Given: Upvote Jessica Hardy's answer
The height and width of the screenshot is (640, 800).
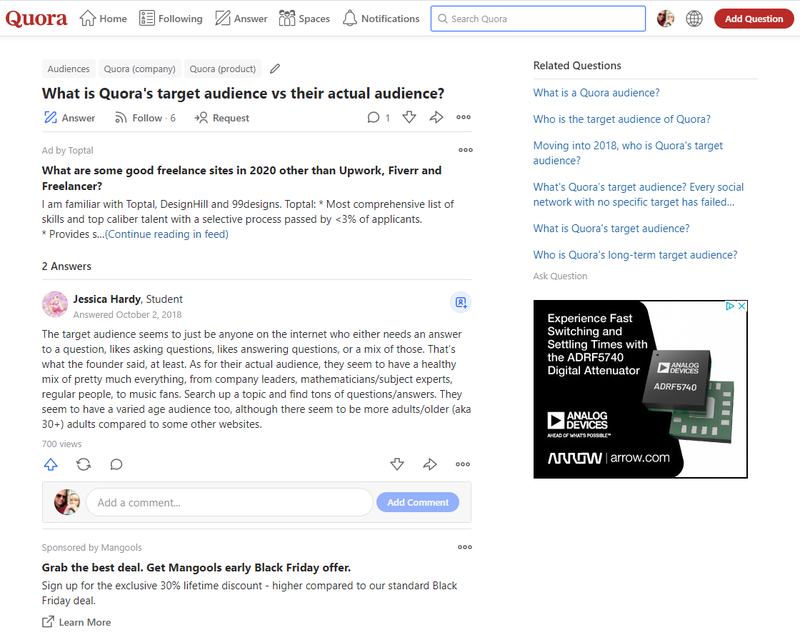Looking at the screenshot, I should [x=51, y=464].
